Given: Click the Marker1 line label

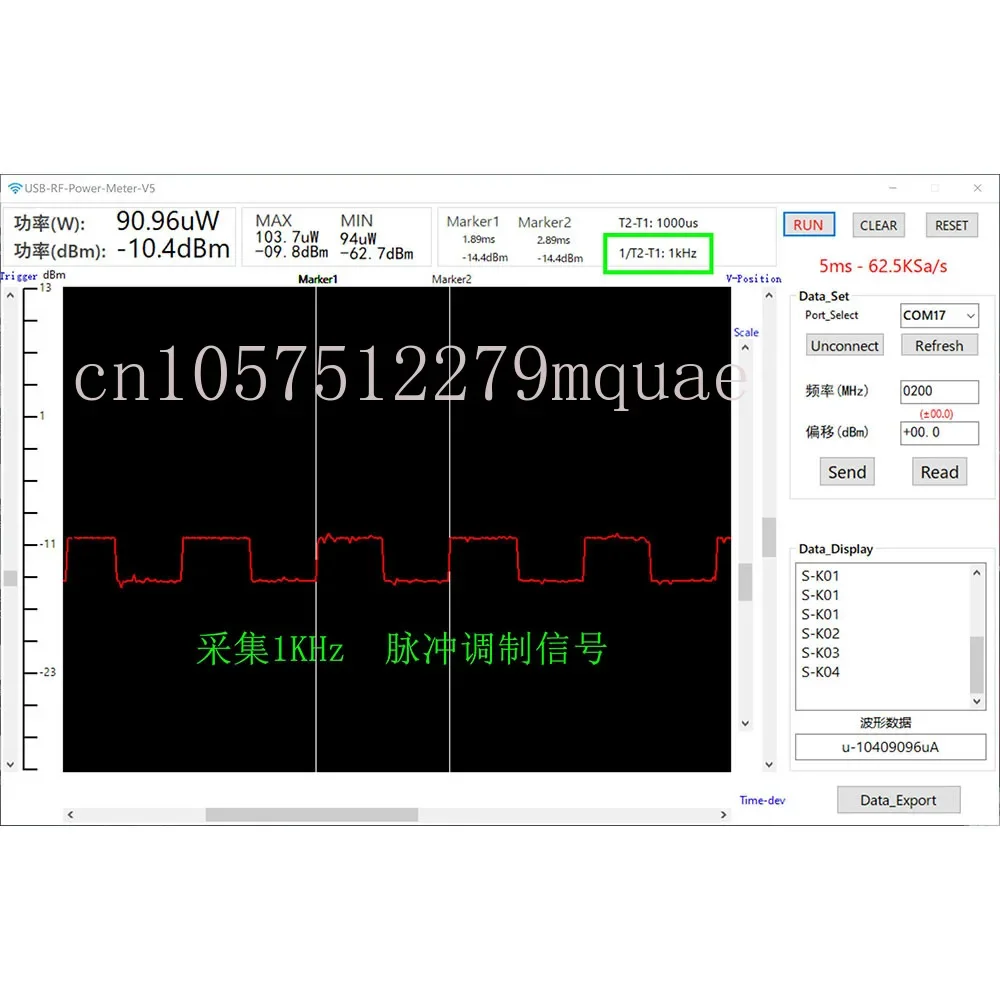Looking at the screenshot, I should tap(318, 279).
